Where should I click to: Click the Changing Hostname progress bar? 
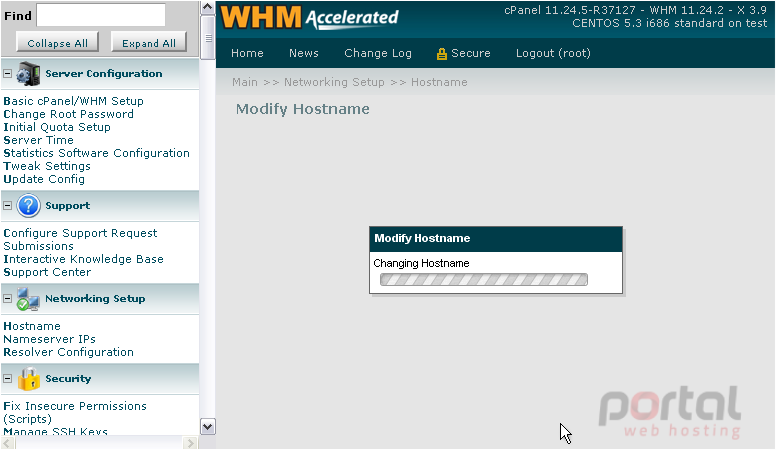click(484, 280)
